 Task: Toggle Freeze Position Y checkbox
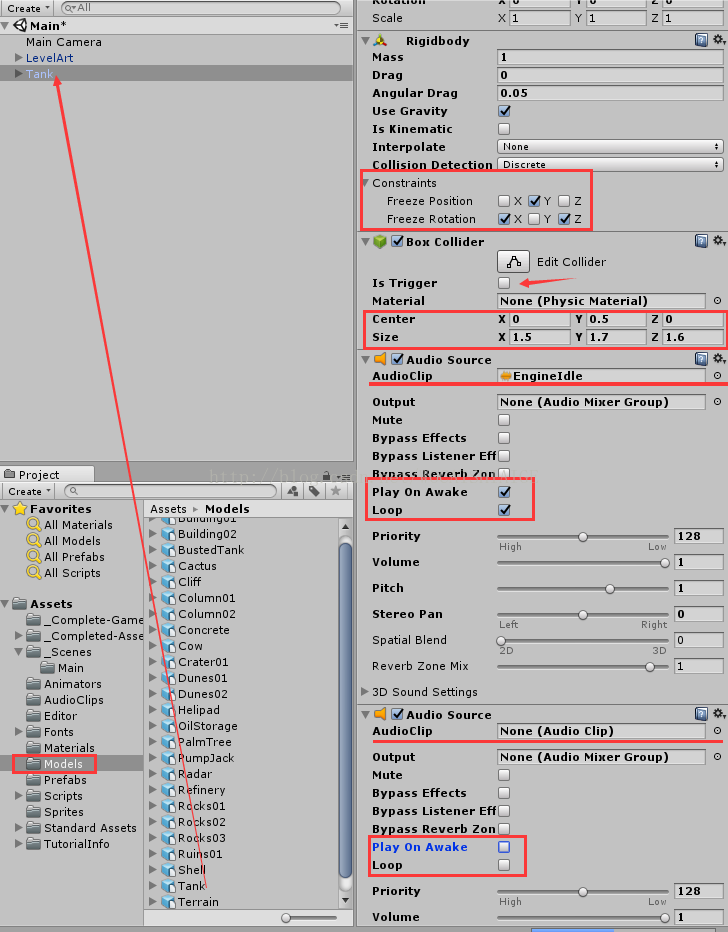534,201
